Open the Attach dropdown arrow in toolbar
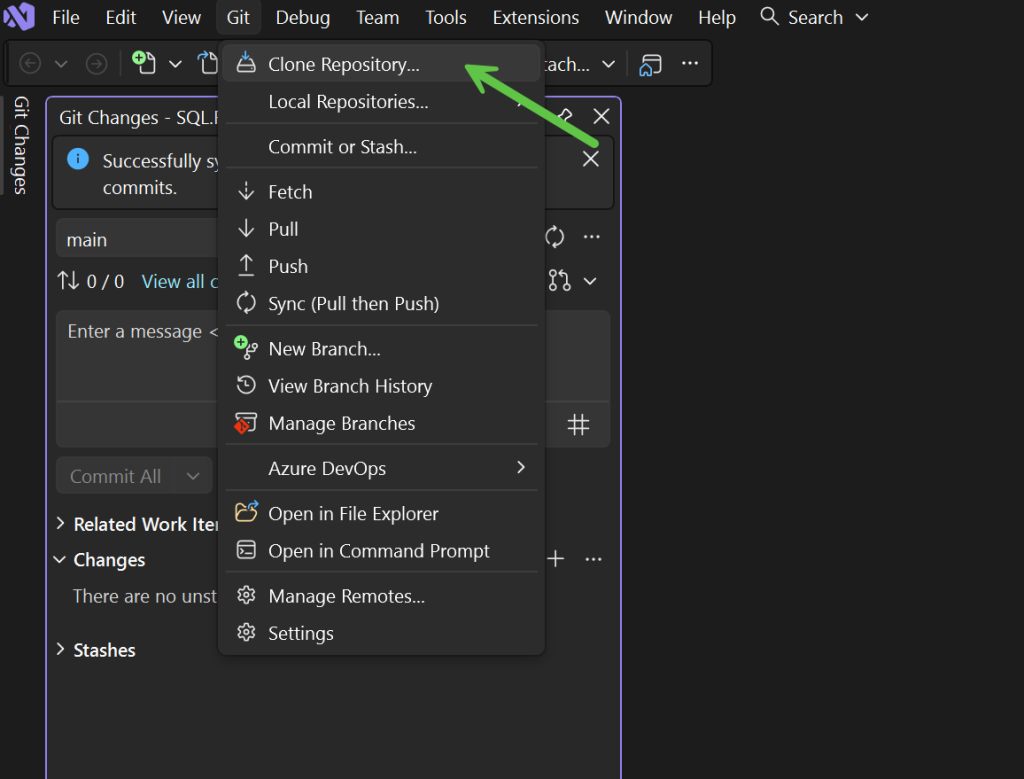Viewport: 1024px width, 779px height. pyautogui.click(x=609, y=64)
